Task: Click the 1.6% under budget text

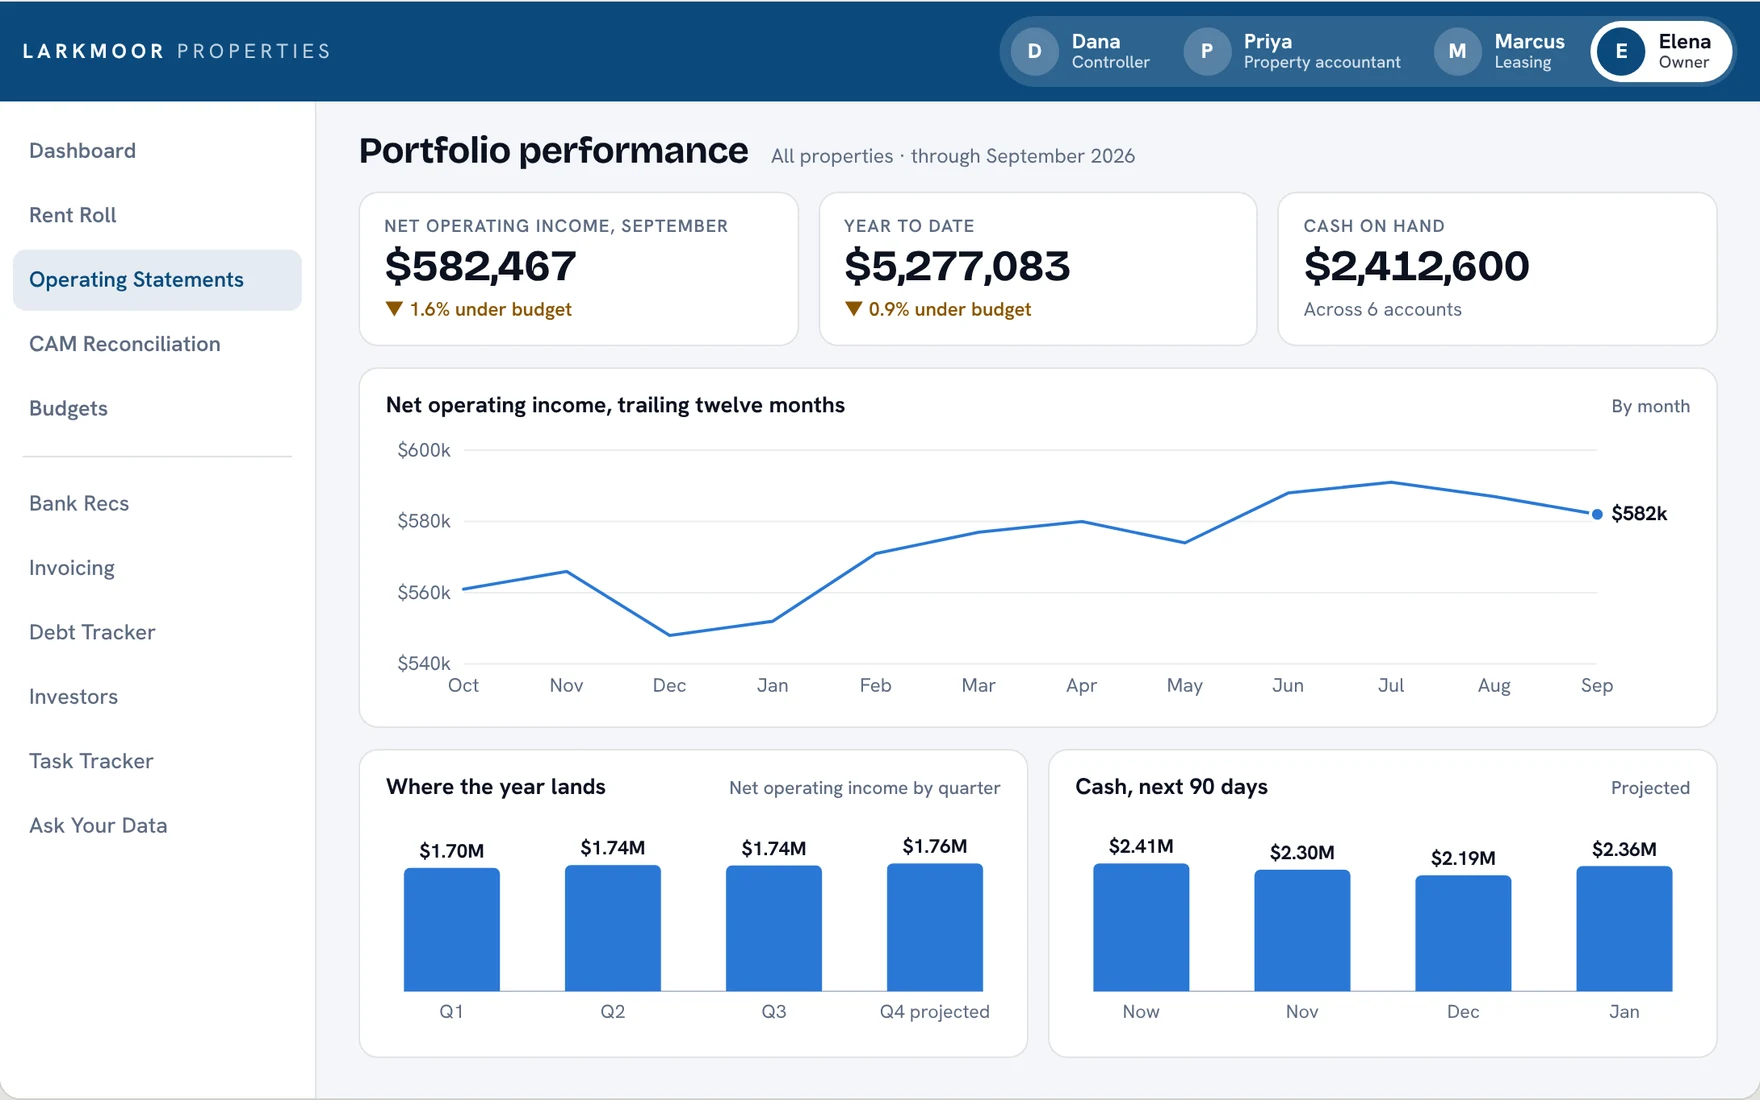Action: (x=490, y=309)
